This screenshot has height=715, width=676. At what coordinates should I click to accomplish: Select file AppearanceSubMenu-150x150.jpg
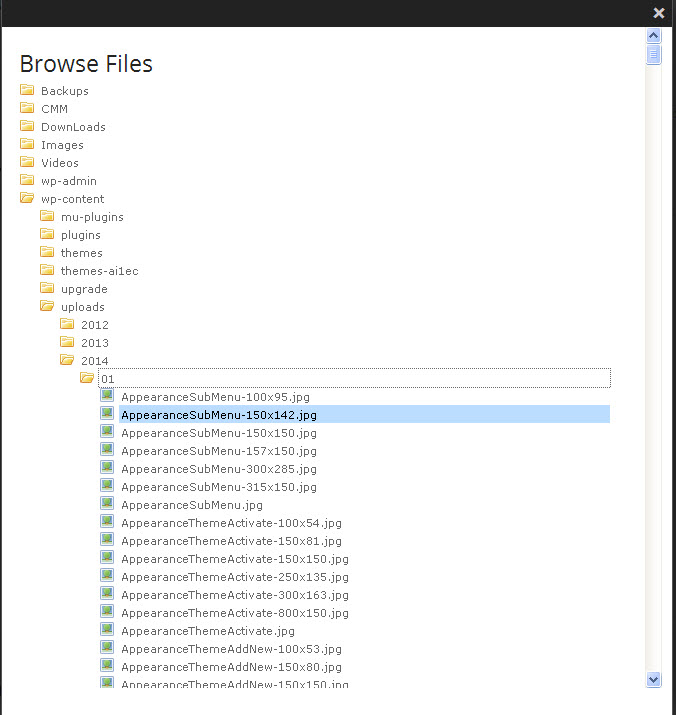[x=219, y=433]
